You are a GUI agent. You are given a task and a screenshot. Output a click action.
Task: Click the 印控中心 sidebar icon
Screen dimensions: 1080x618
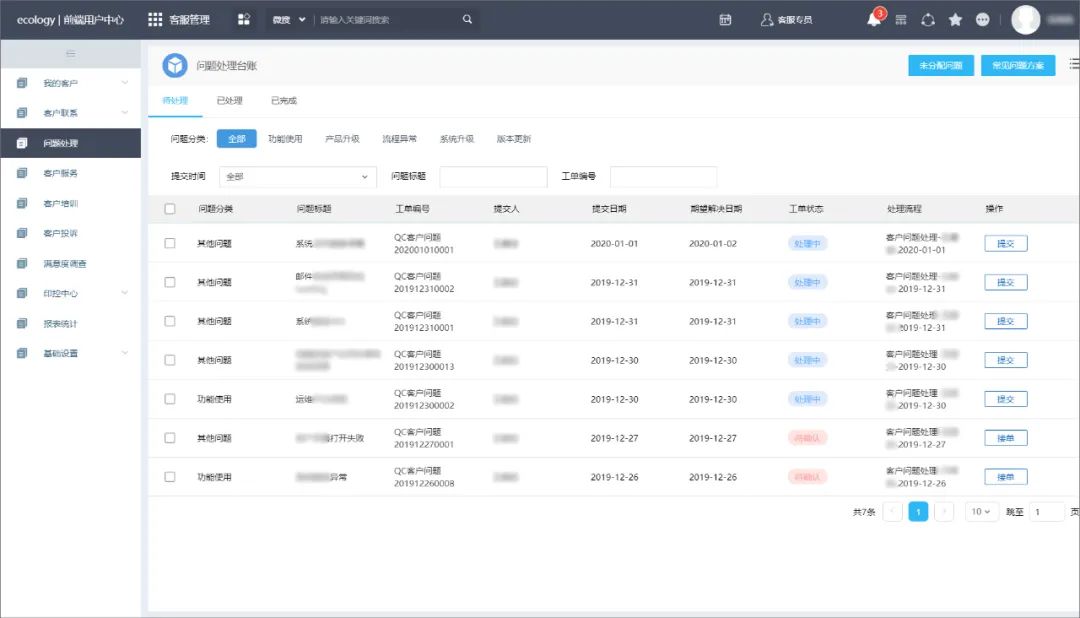(22, 293)
